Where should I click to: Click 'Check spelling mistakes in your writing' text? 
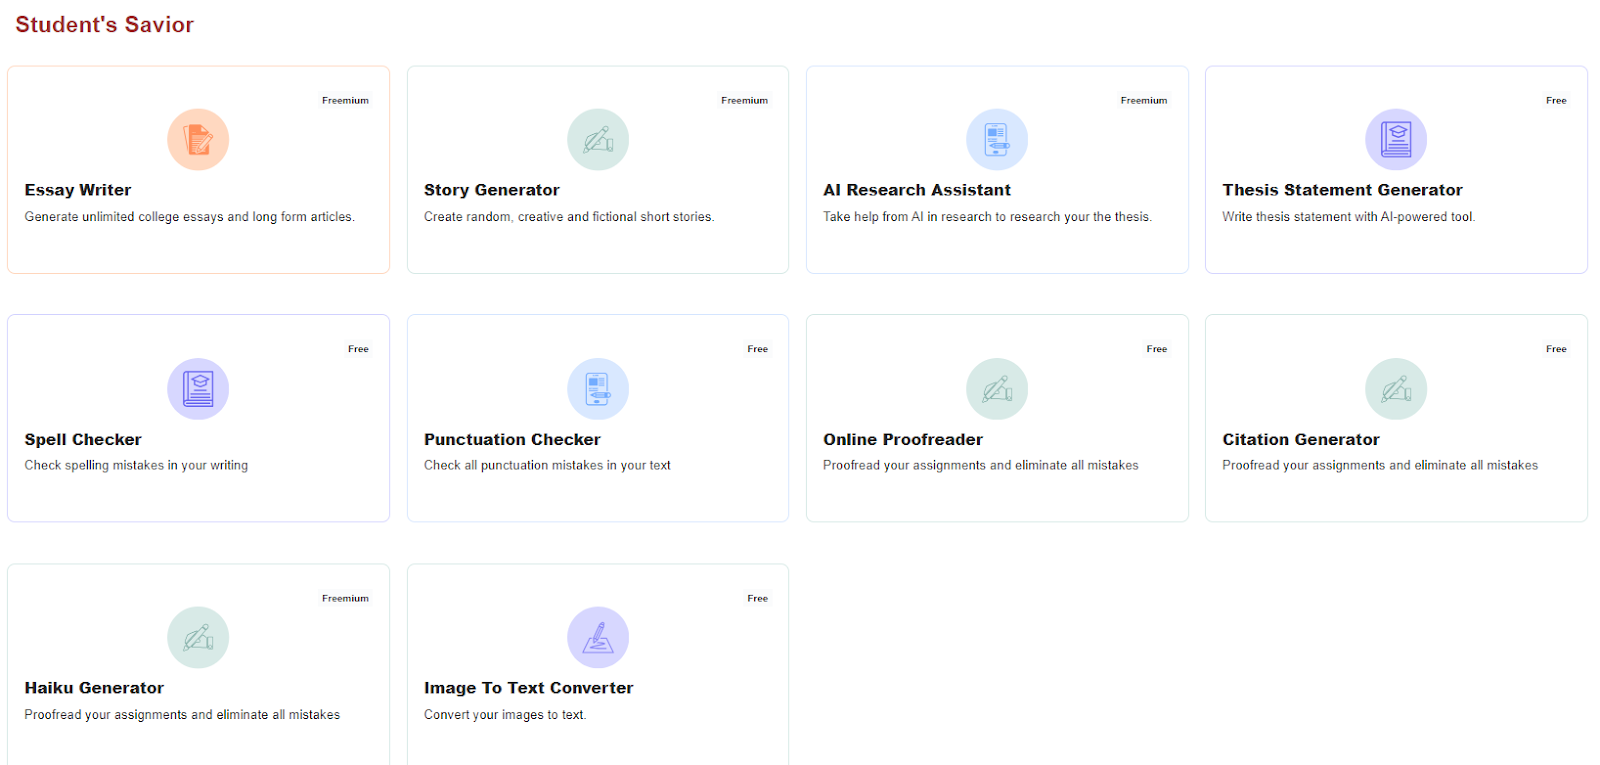[x=136, y=466]
